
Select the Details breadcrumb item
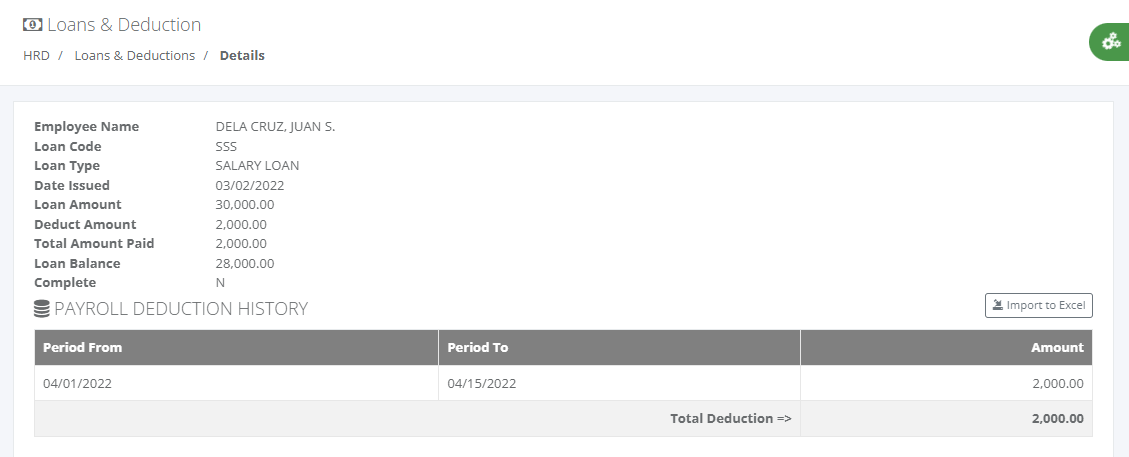pos(242,55)
